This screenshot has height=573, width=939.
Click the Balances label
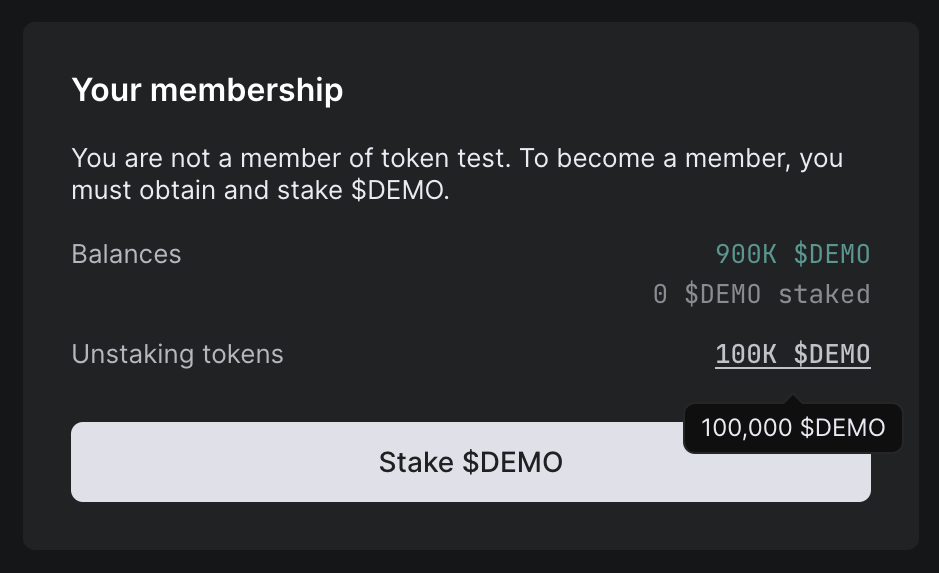126,254
